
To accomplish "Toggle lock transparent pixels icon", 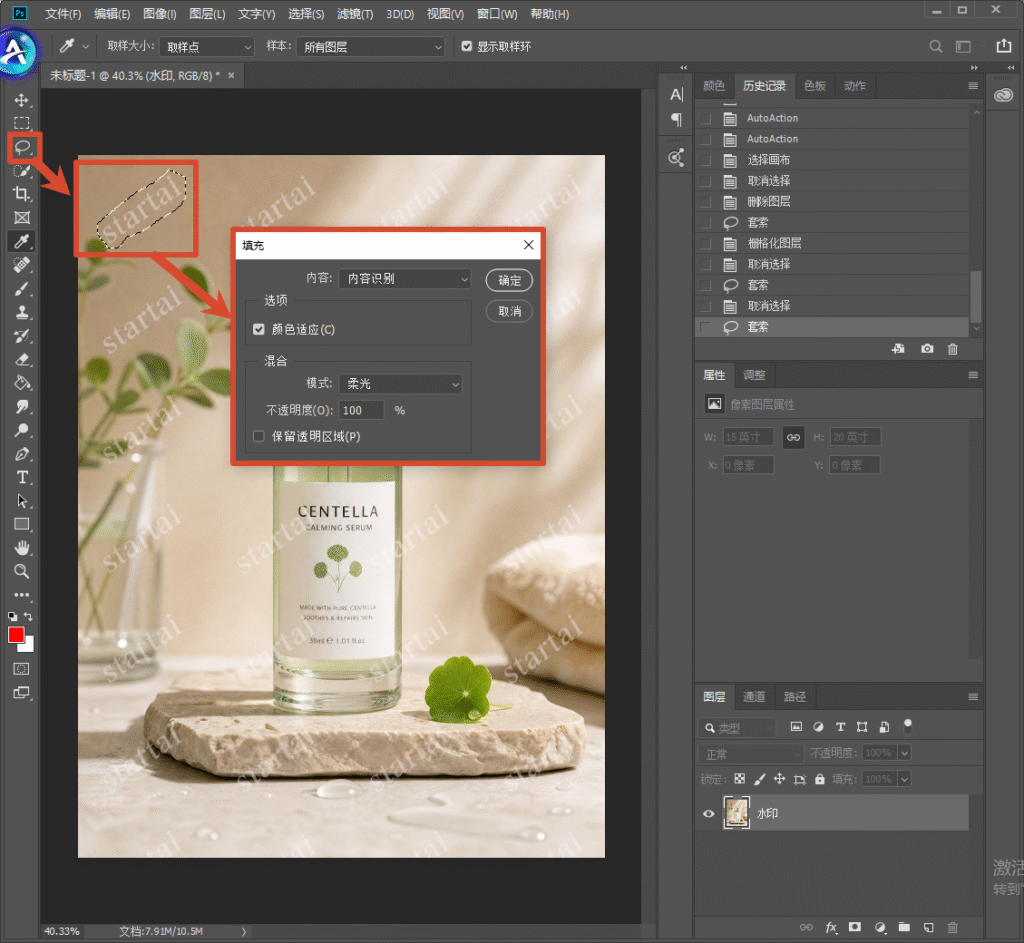I will pos(739,779).
